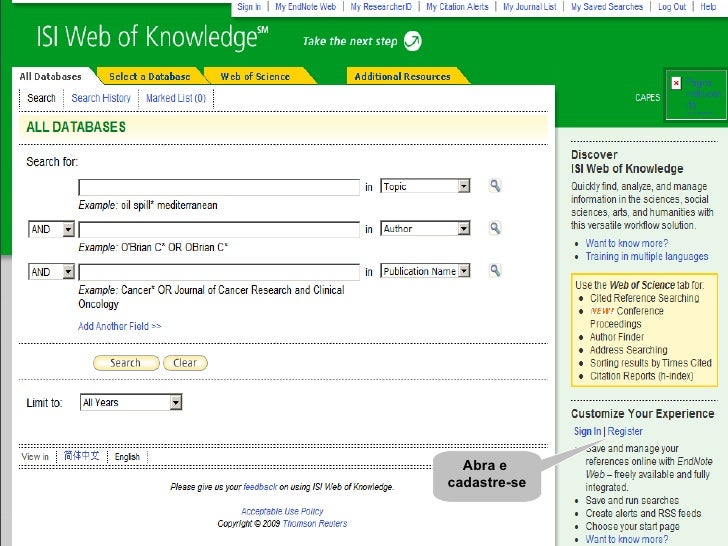The width and height of the screenshot is (728, 546).
Task: Select the Search sub-tab
Action: click(41, 98)
